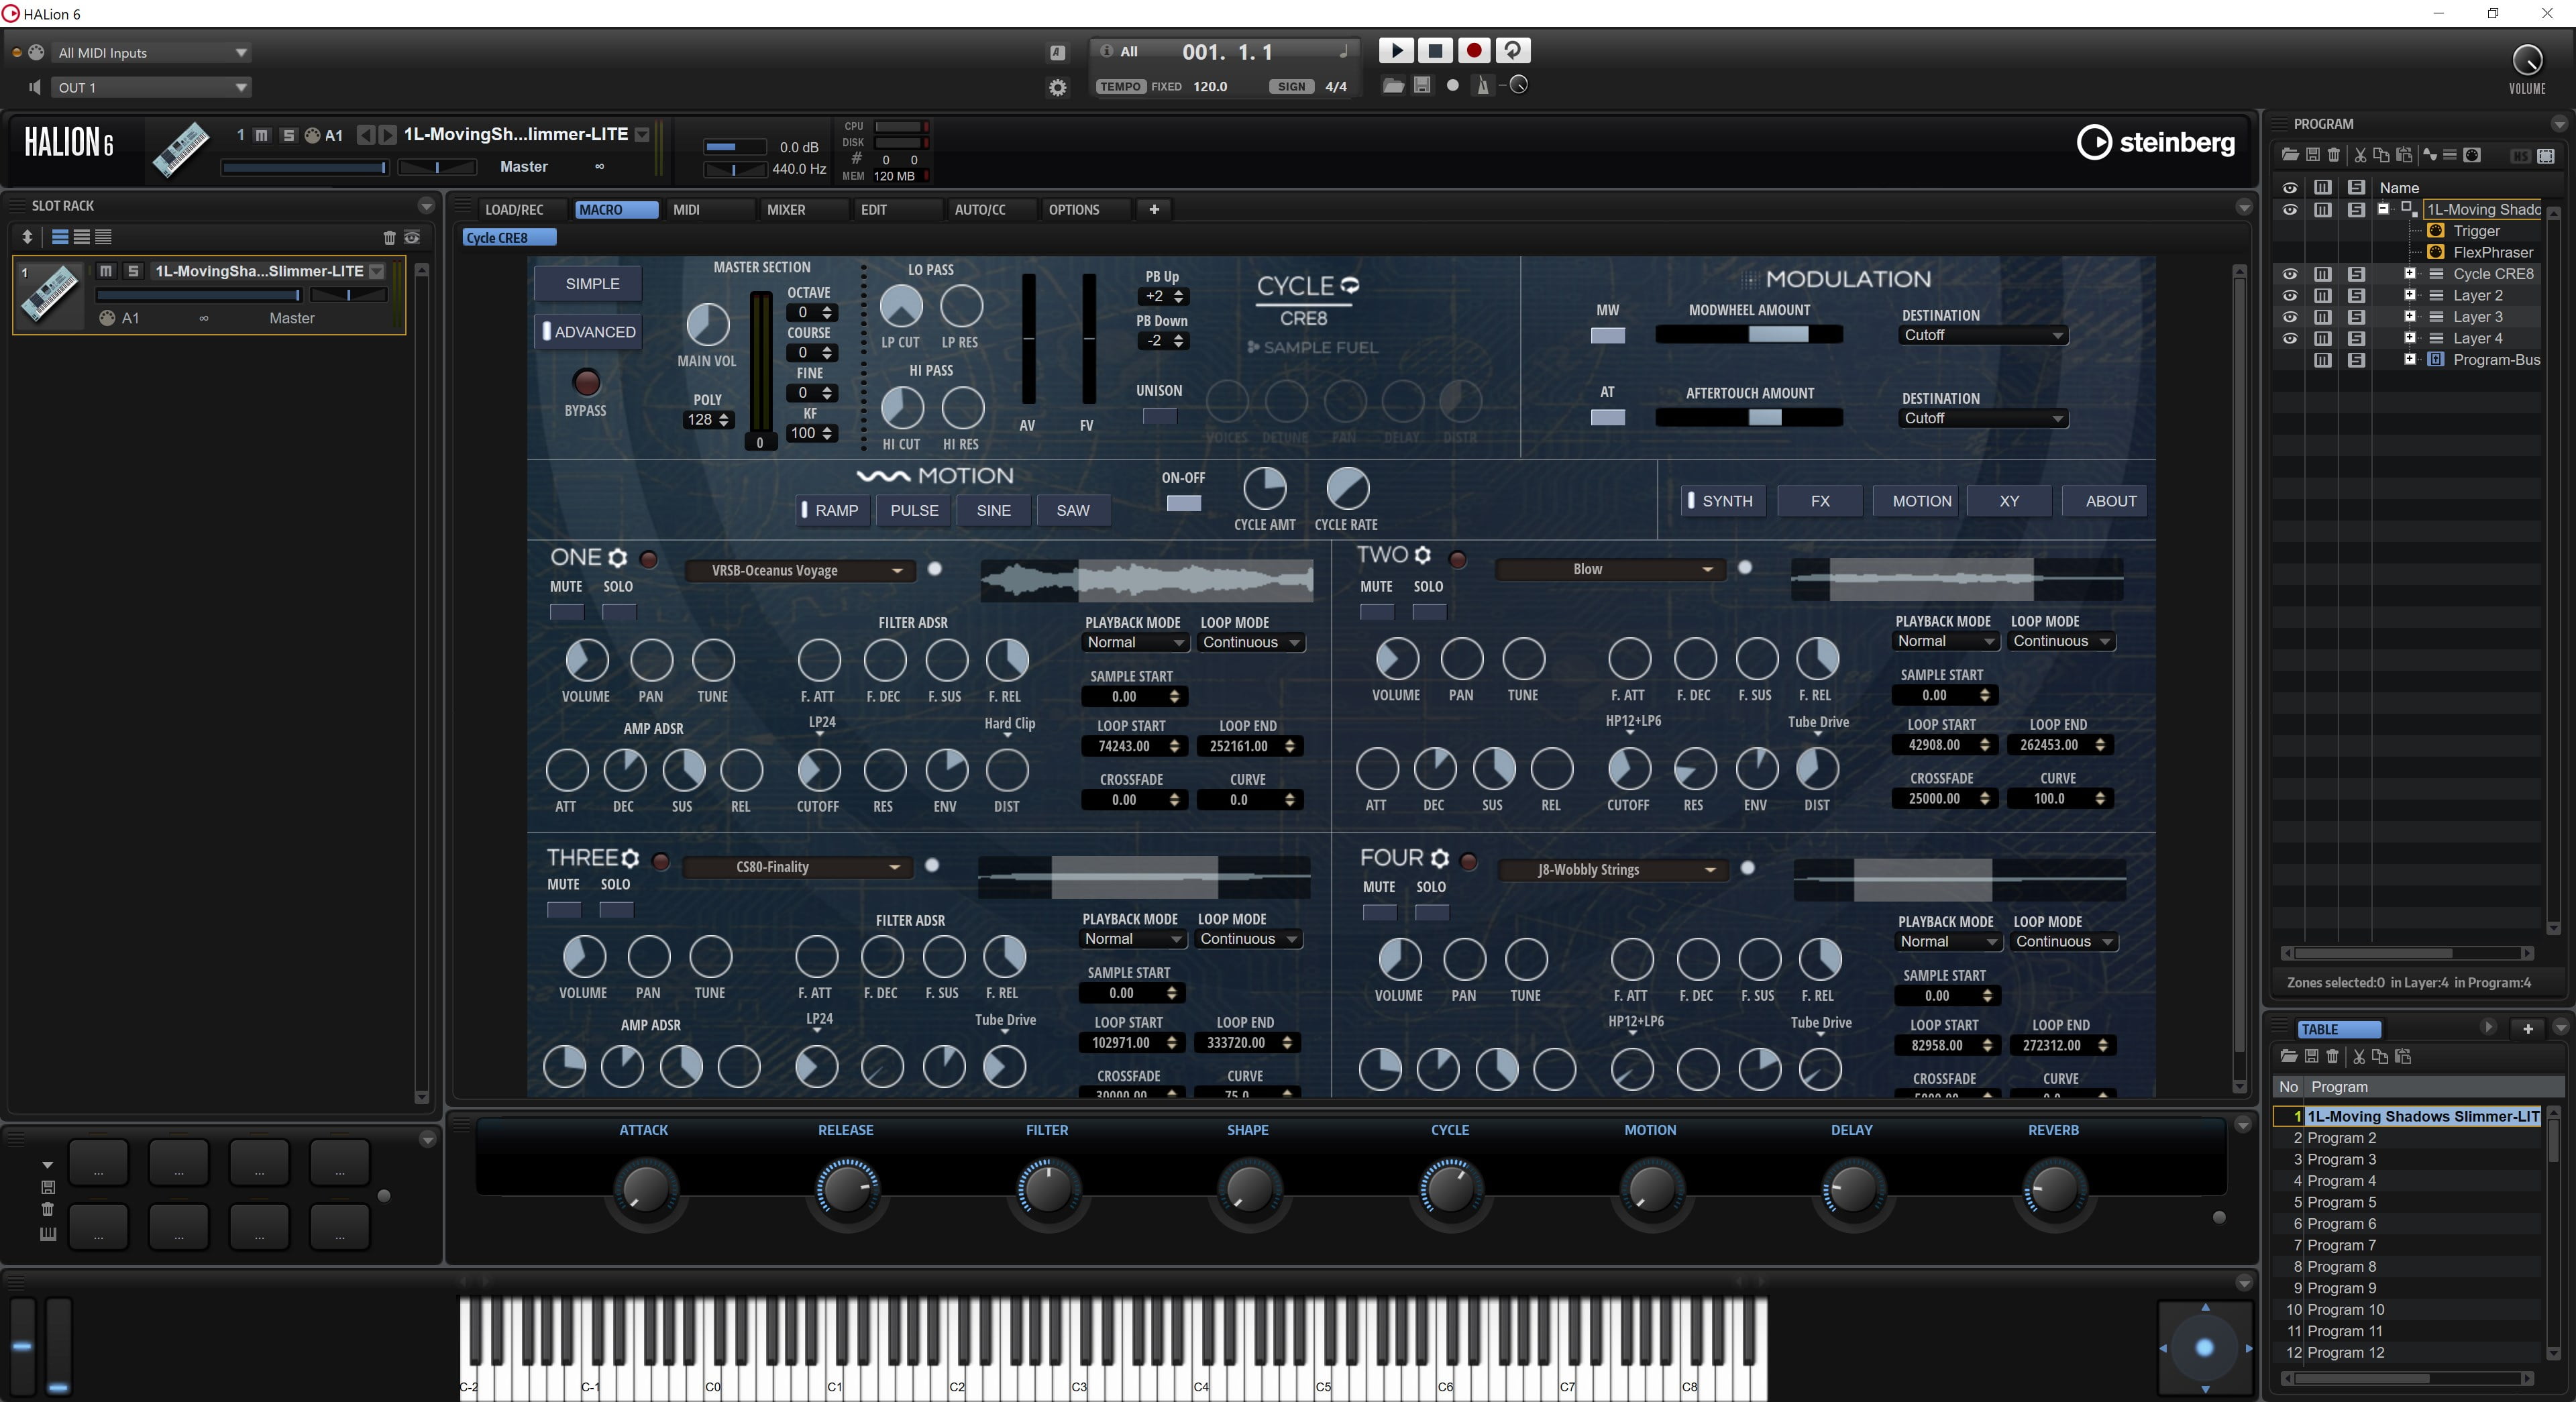Select the PULSE motion shape button
The width and height of the screenshot is (2576, 1402).
coord(914,510)
